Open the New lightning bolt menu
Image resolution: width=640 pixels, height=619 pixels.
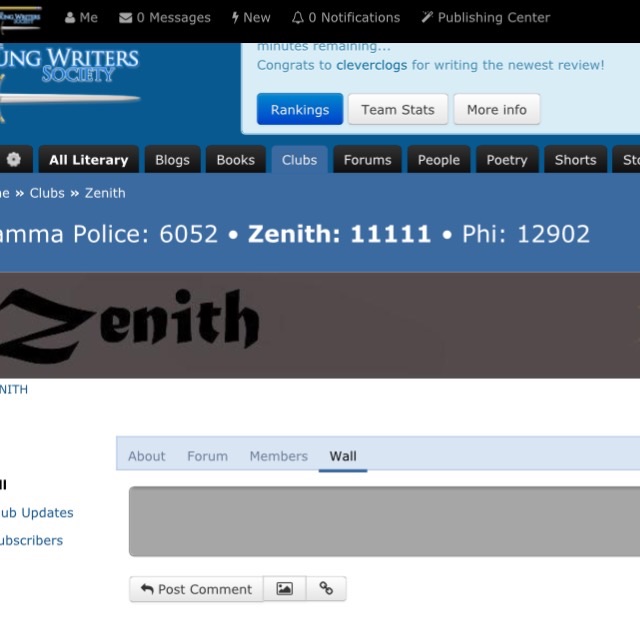click(x=251, y=18)
